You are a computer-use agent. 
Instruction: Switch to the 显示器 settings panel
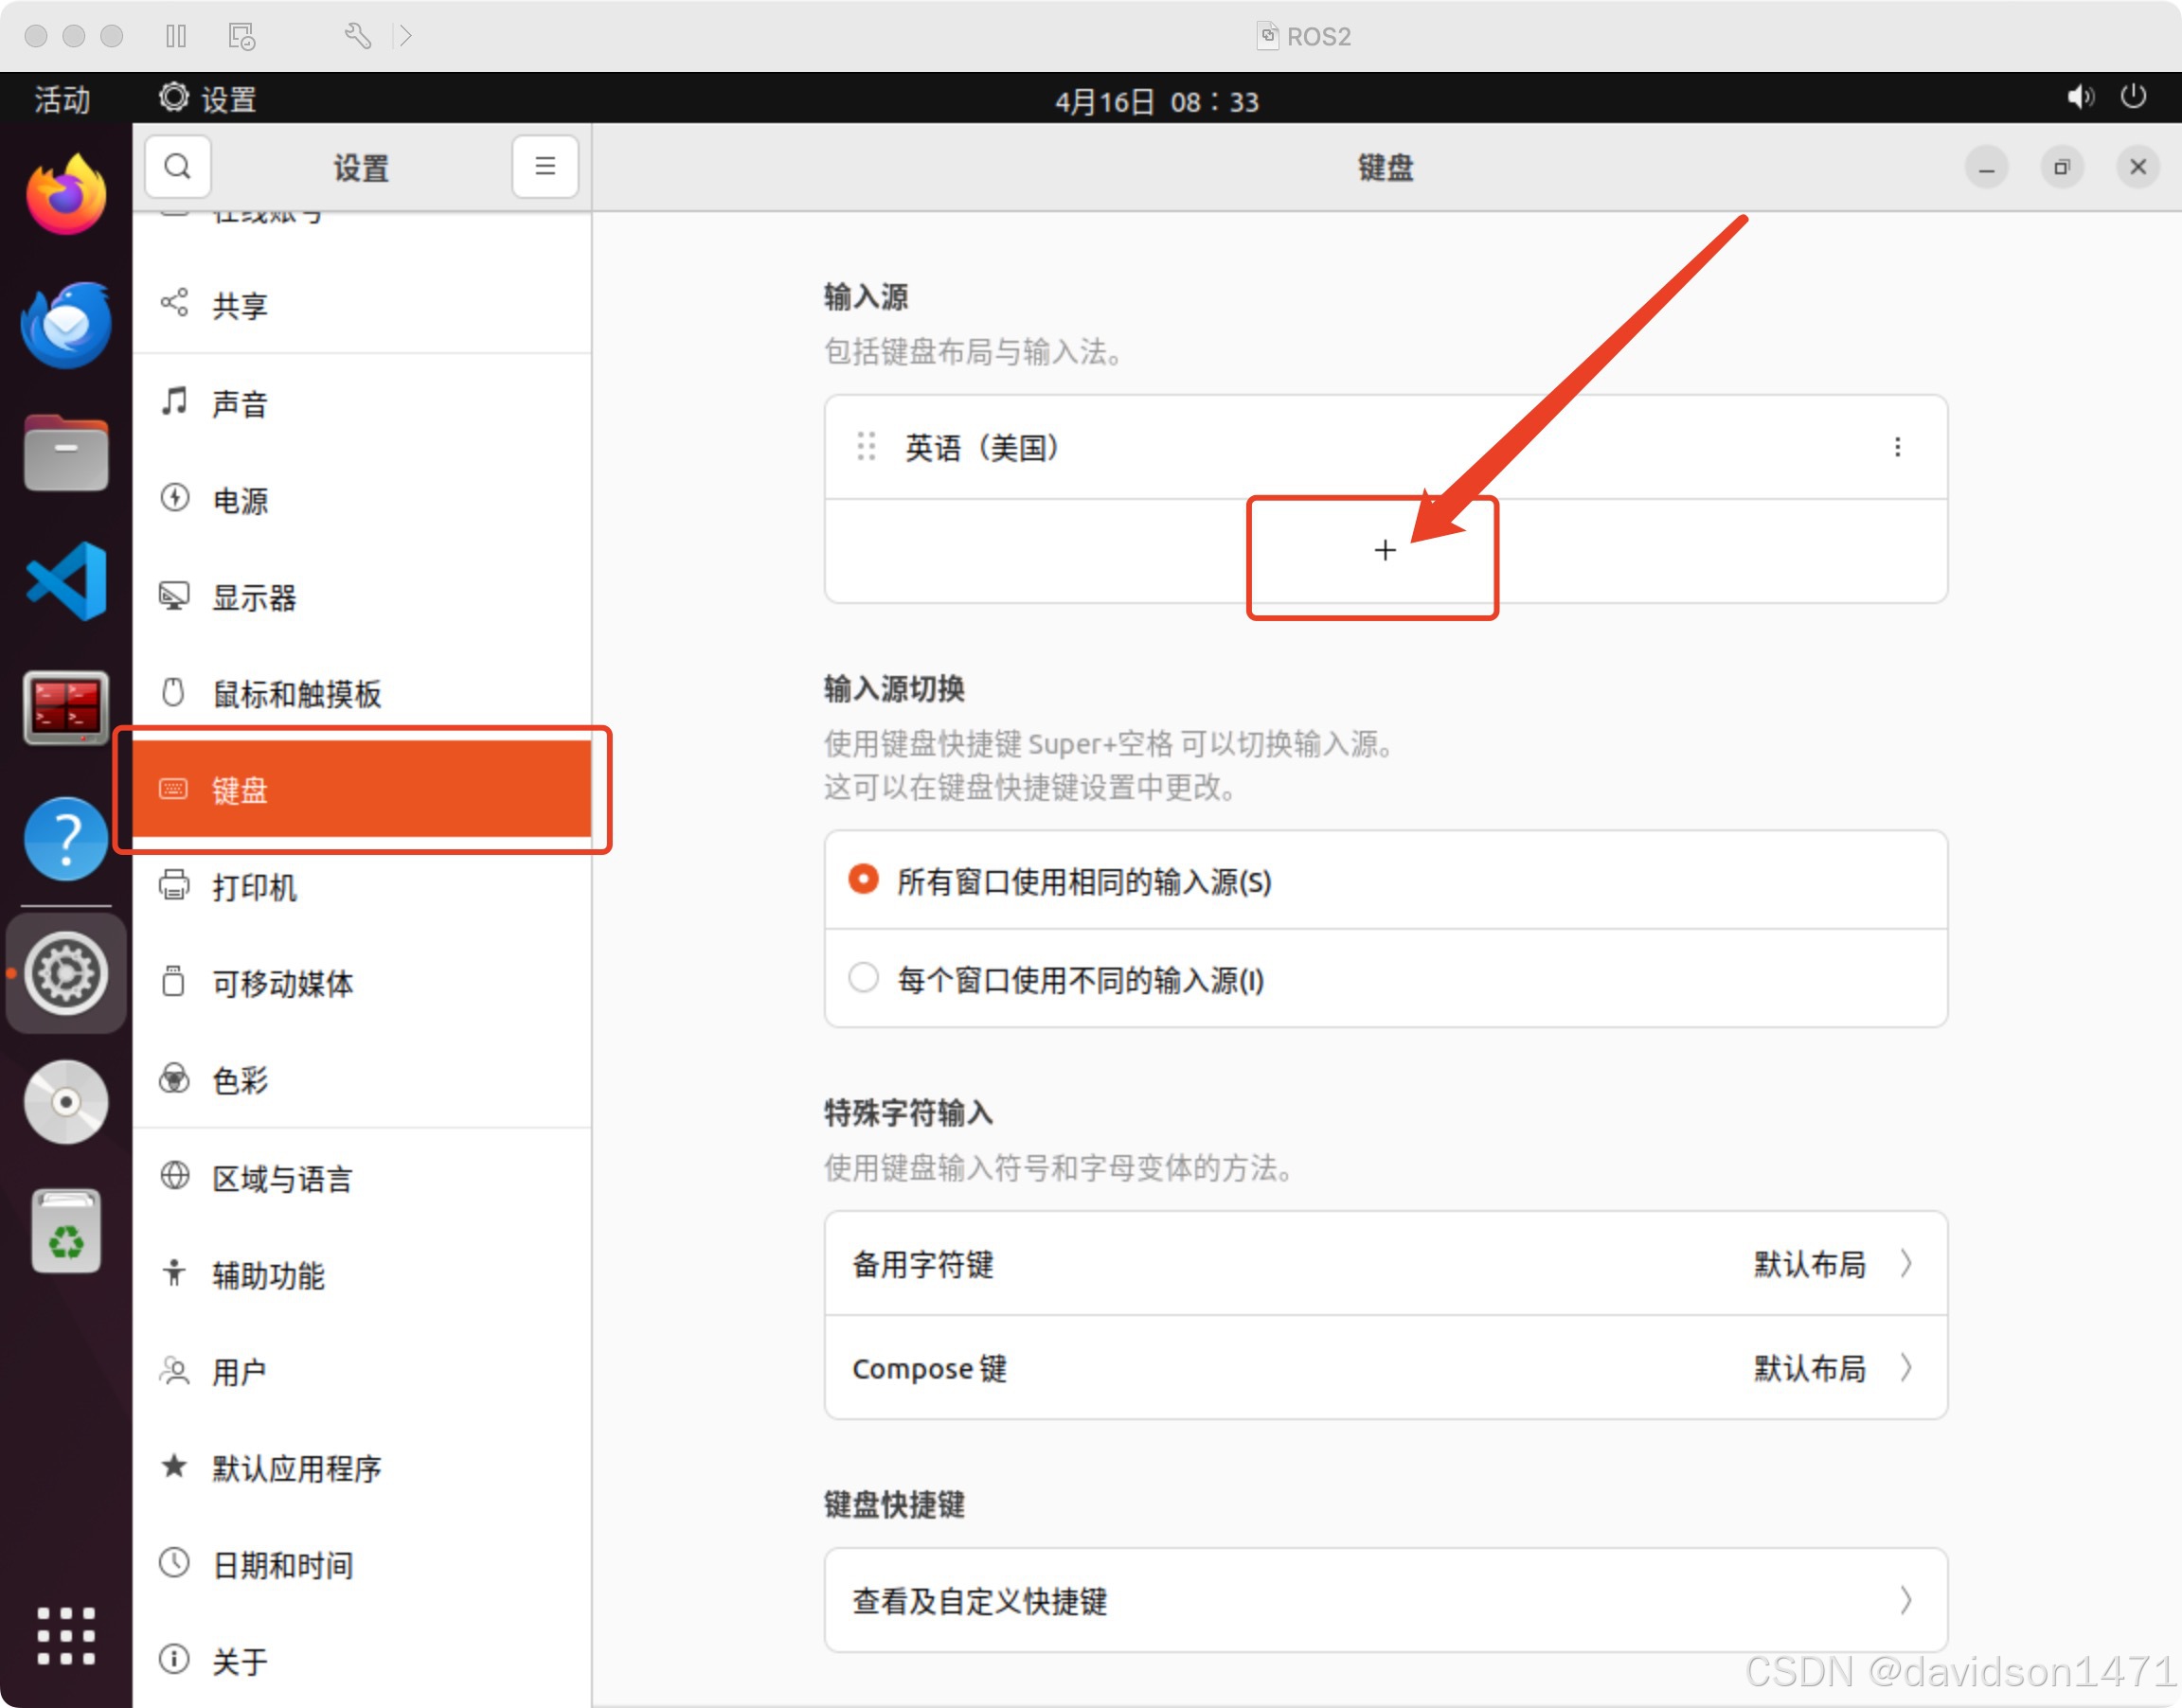point(254,598)
